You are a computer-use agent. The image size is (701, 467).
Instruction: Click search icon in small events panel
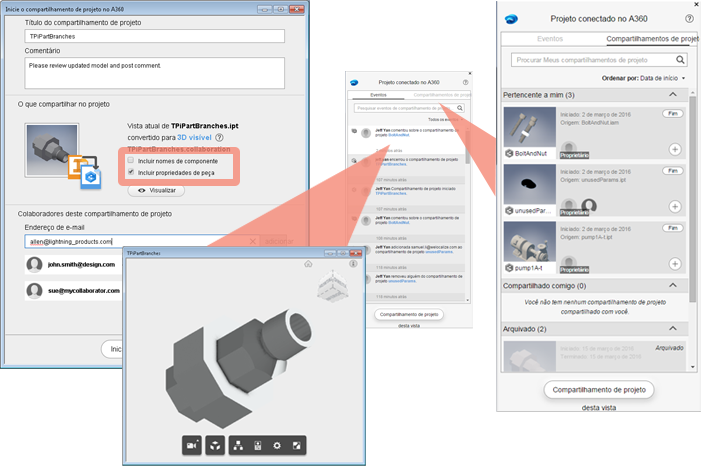tap(460, 108)
